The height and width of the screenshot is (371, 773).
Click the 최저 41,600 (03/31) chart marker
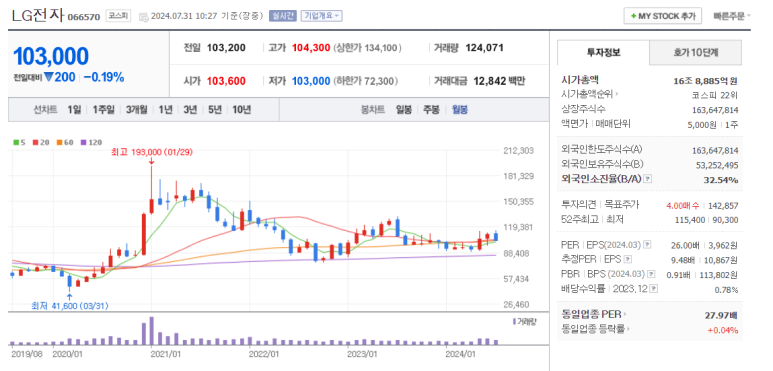70,306
